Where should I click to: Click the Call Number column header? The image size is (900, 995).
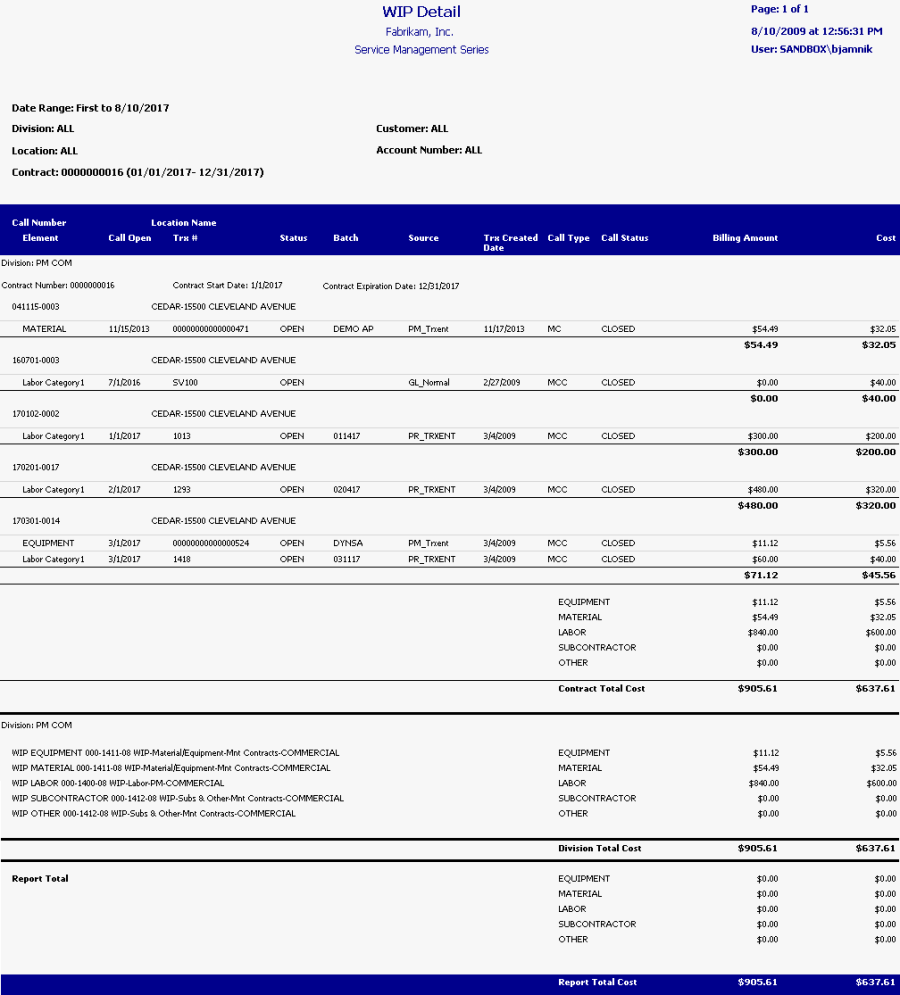tap(38, 222)
